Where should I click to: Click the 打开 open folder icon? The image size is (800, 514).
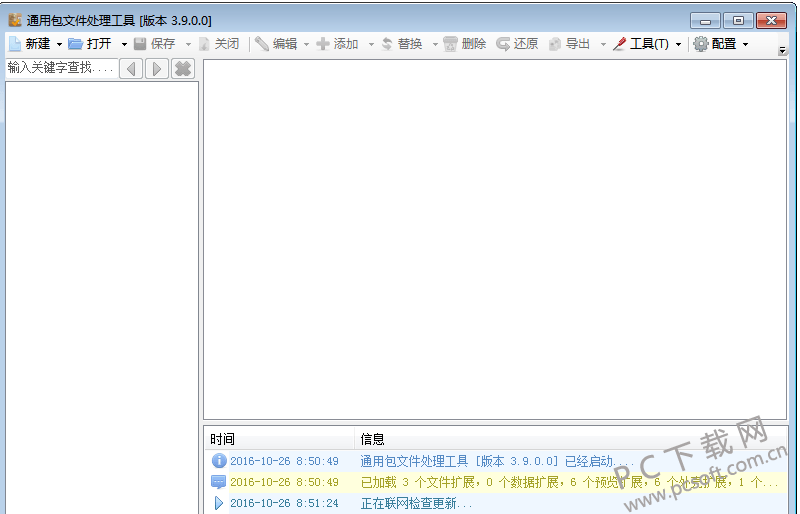point(76,44)
